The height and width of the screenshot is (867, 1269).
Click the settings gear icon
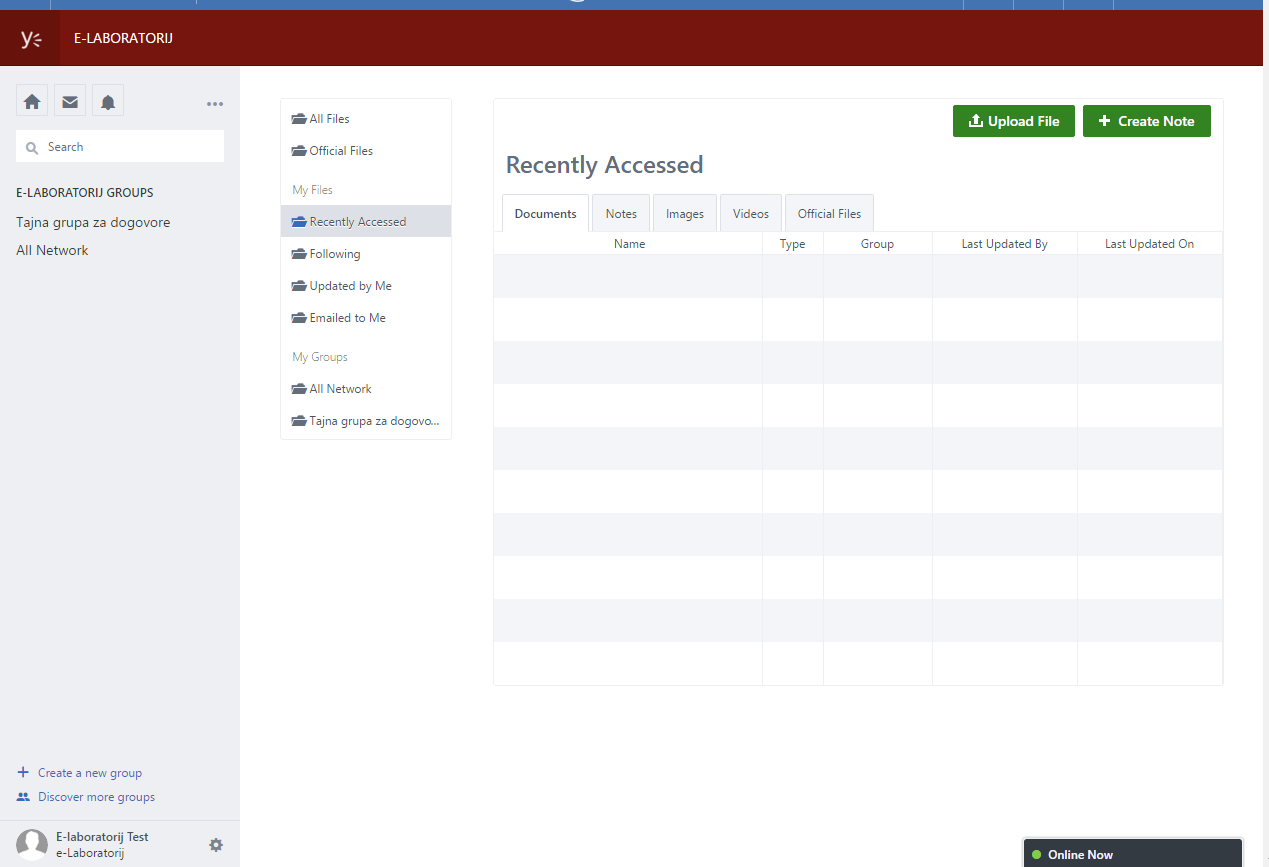pyautogui.click(x=216, y=845)
